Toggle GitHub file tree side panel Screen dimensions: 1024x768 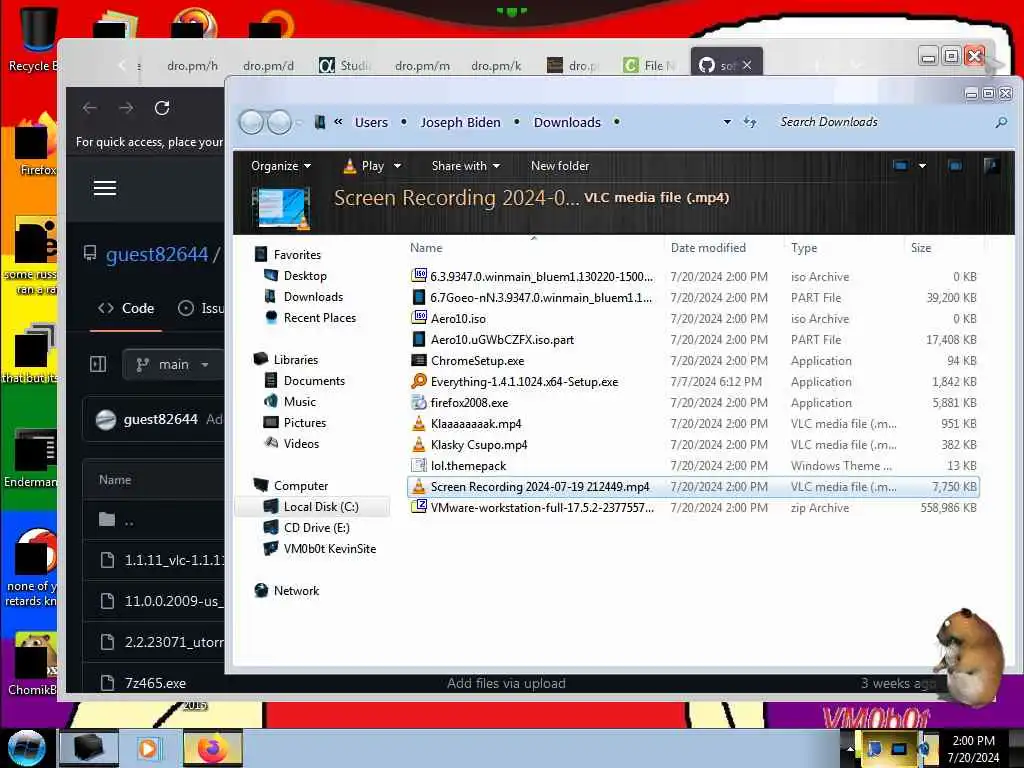98,364
